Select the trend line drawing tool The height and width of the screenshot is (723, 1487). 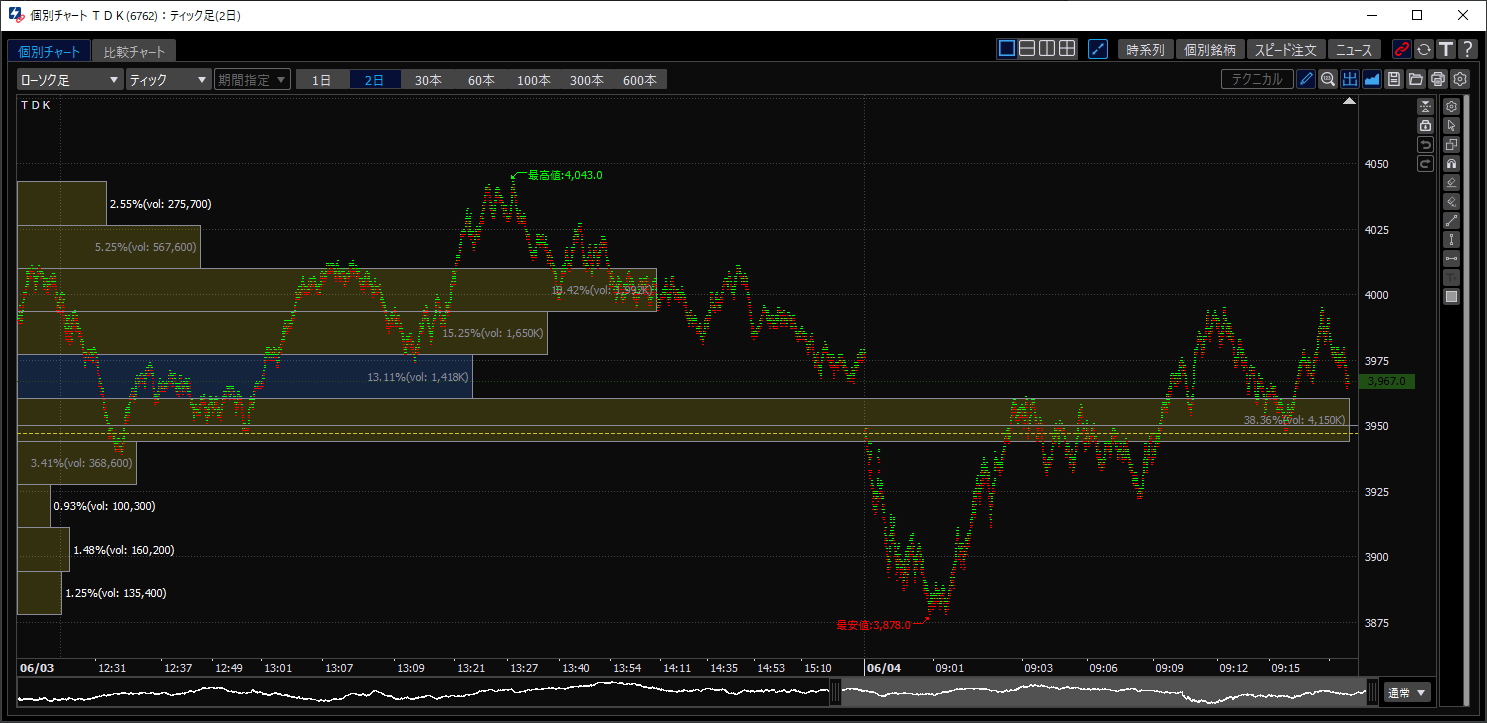coord(1451,220)
